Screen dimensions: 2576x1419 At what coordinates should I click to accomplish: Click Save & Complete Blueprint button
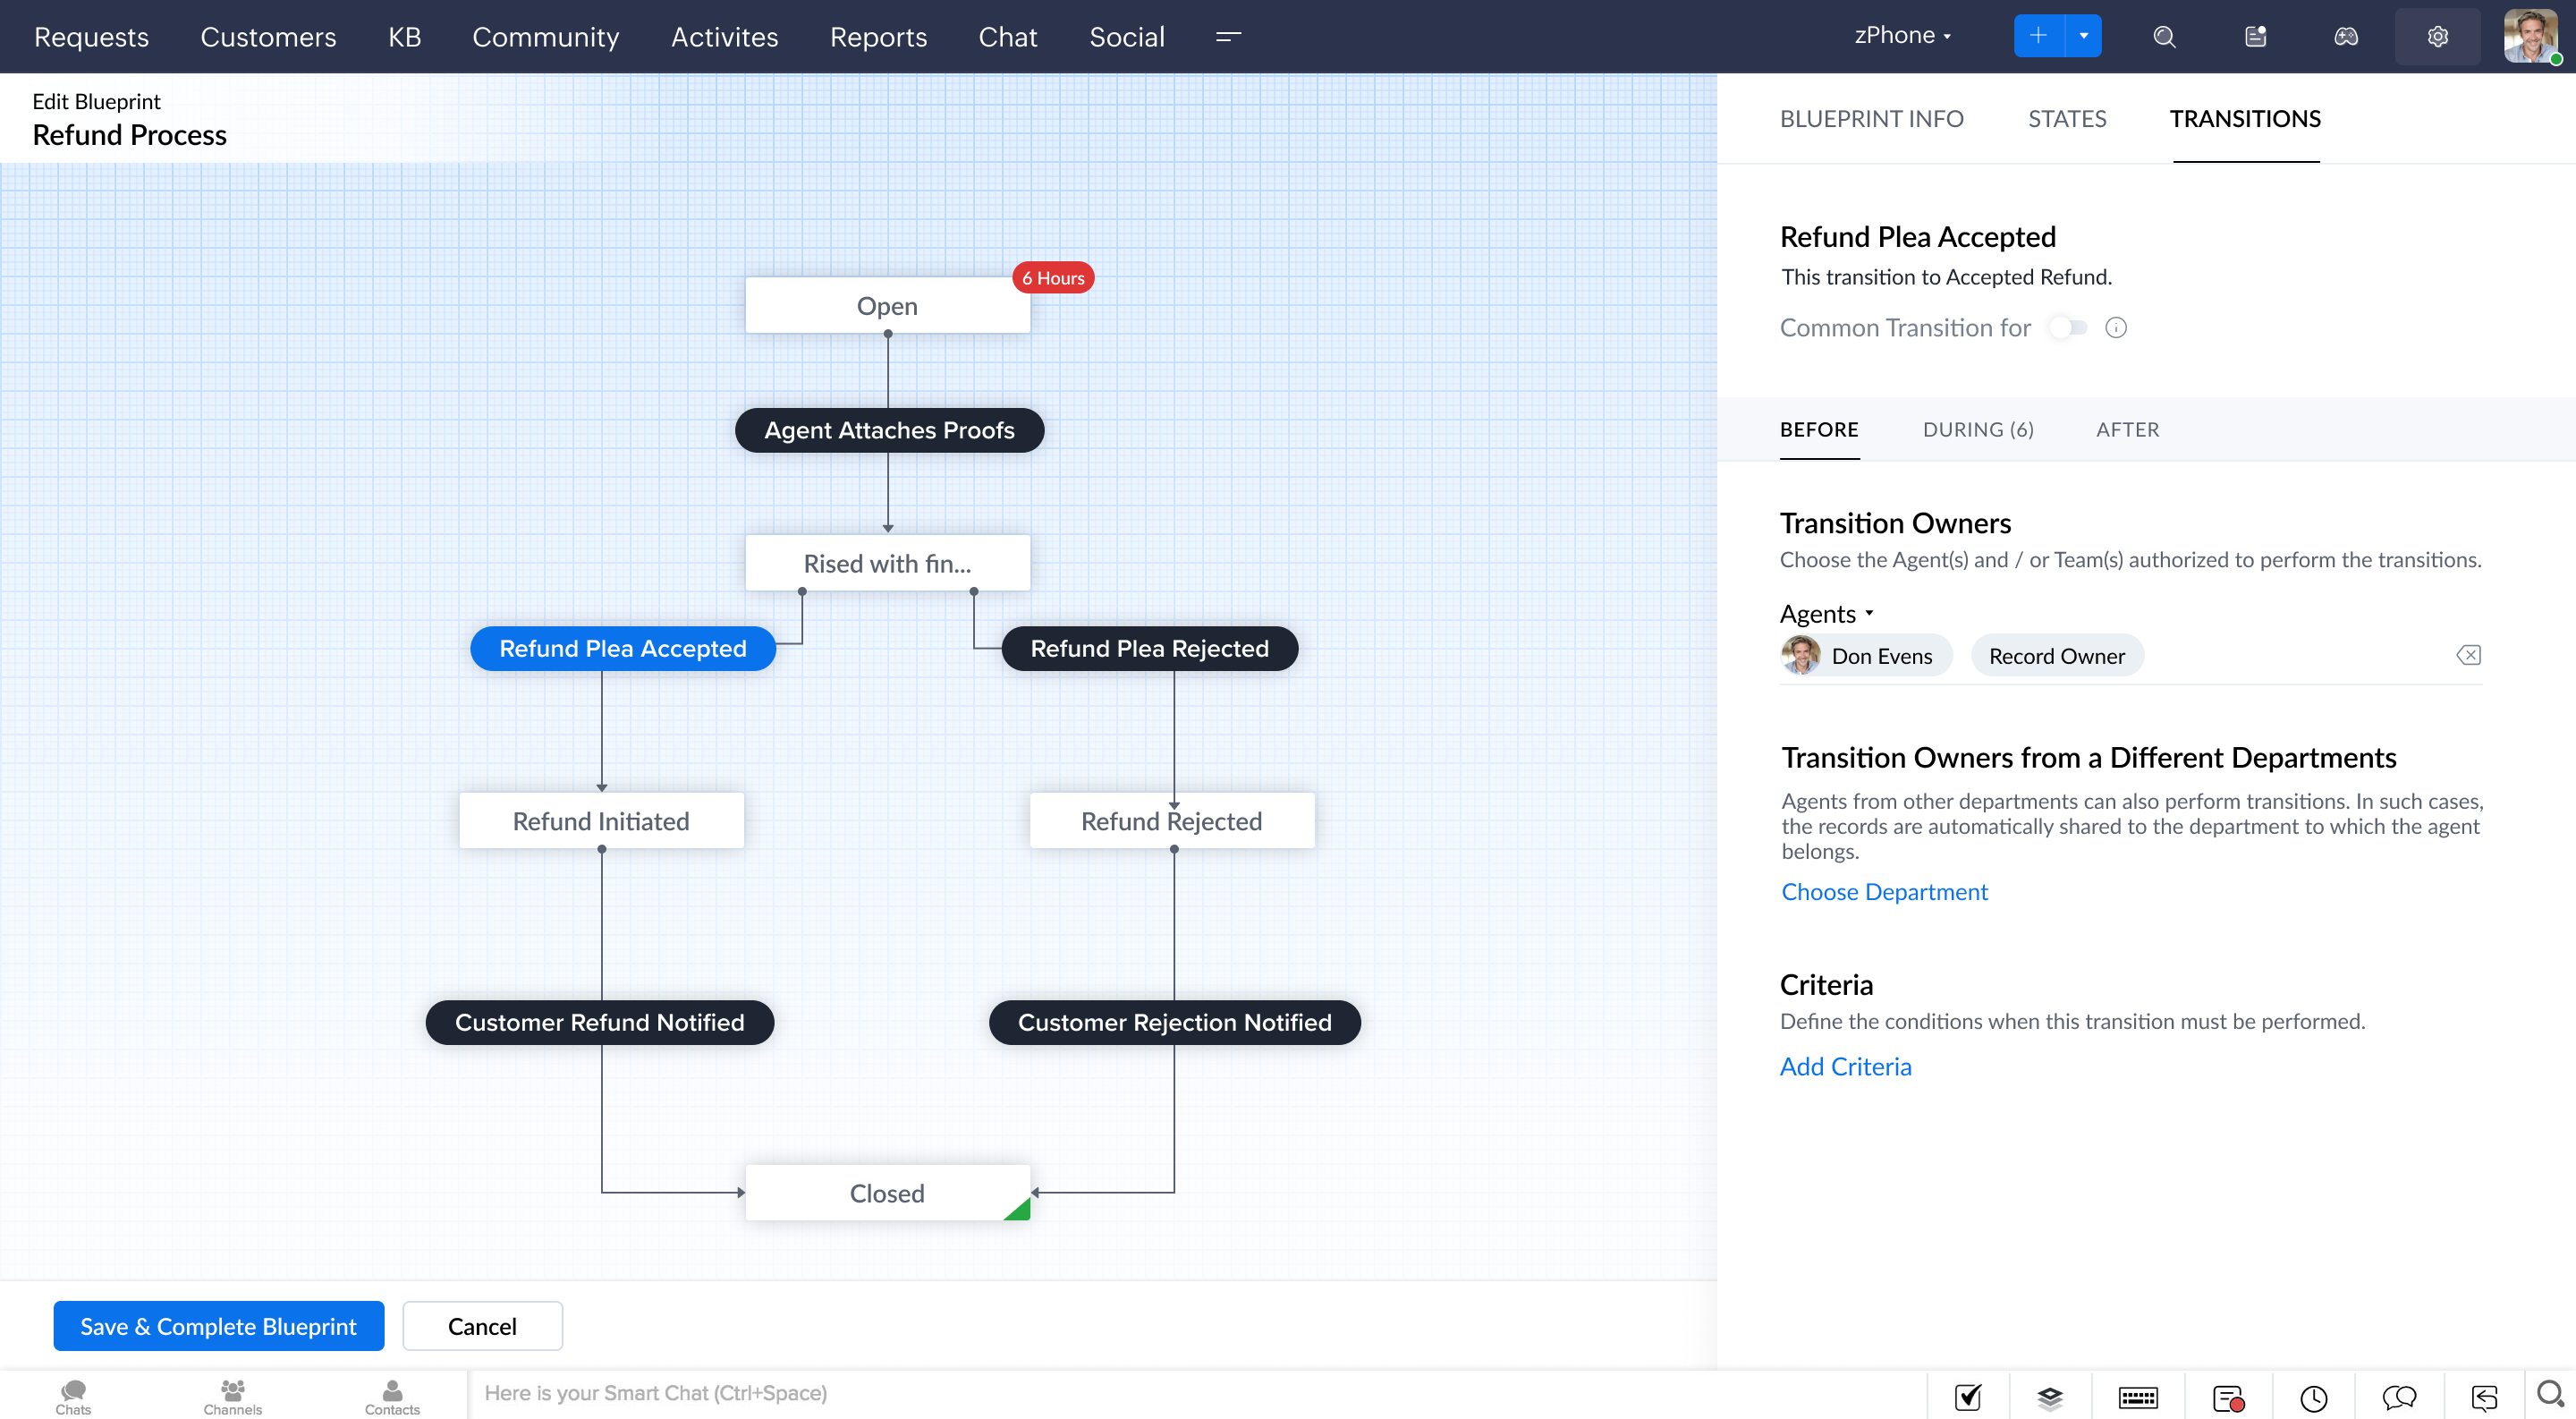(x=218, y=1326)
